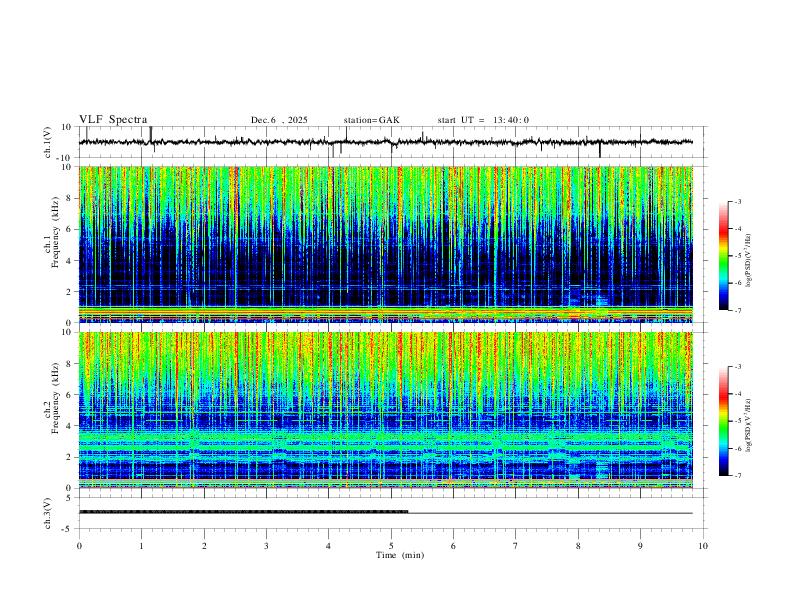Viewport: 792px width, 612px height.
Task: Click the "start UT = 13:40:0" header text
Action: click(x=483, y=120)
